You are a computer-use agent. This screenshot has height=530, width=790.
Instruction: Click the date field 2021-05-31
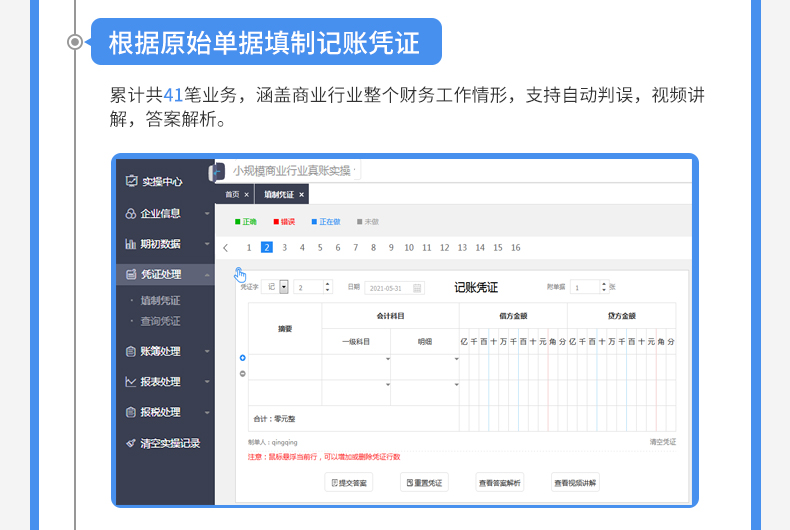[394, 288]
